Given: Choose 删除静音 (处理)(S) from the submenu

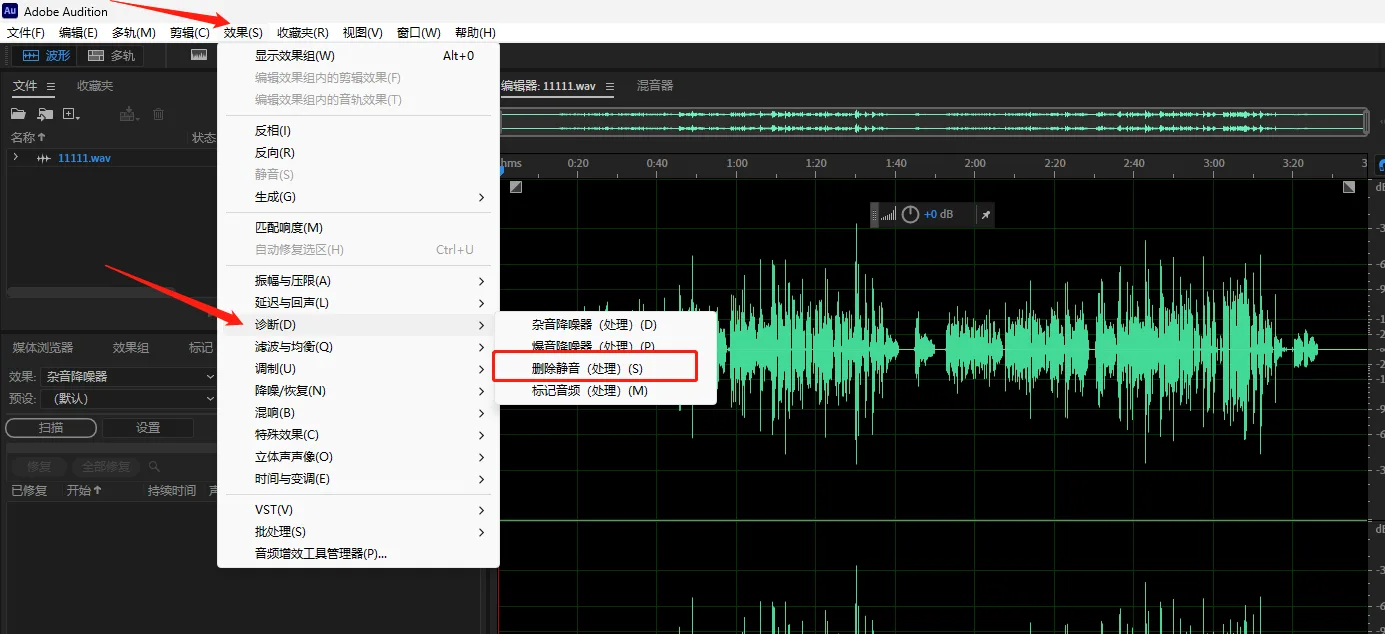Looking at the screenshot, I should pos(606,369).
